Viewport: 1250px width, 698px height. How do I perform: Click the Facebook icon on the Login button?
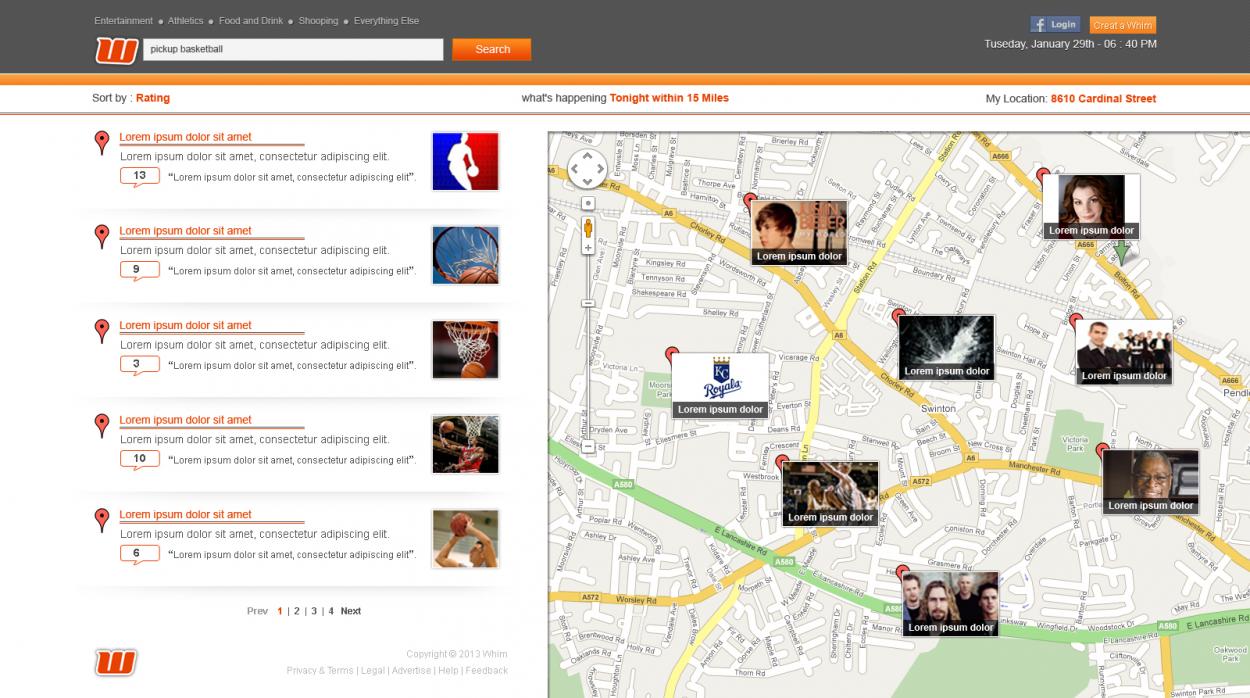[x=1041, y=24]
